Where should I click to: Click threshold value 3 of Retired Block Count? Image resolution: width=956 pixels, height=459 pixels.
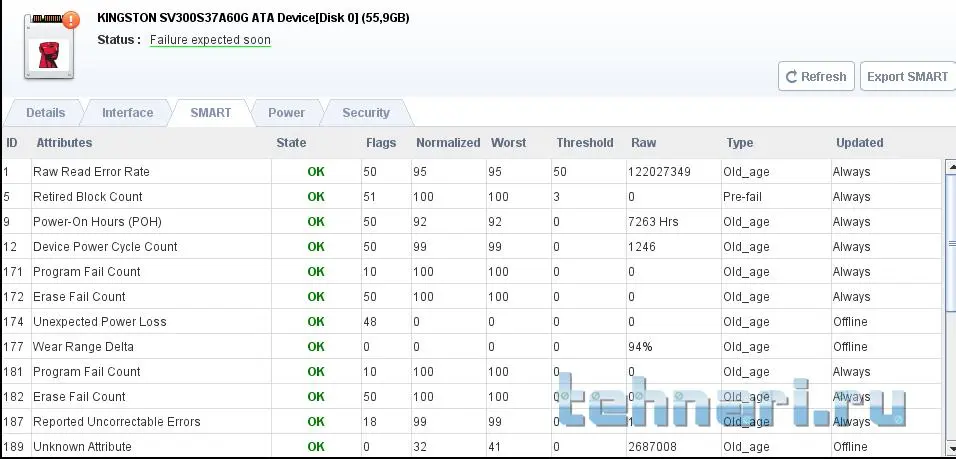click(x=556, y=197)
